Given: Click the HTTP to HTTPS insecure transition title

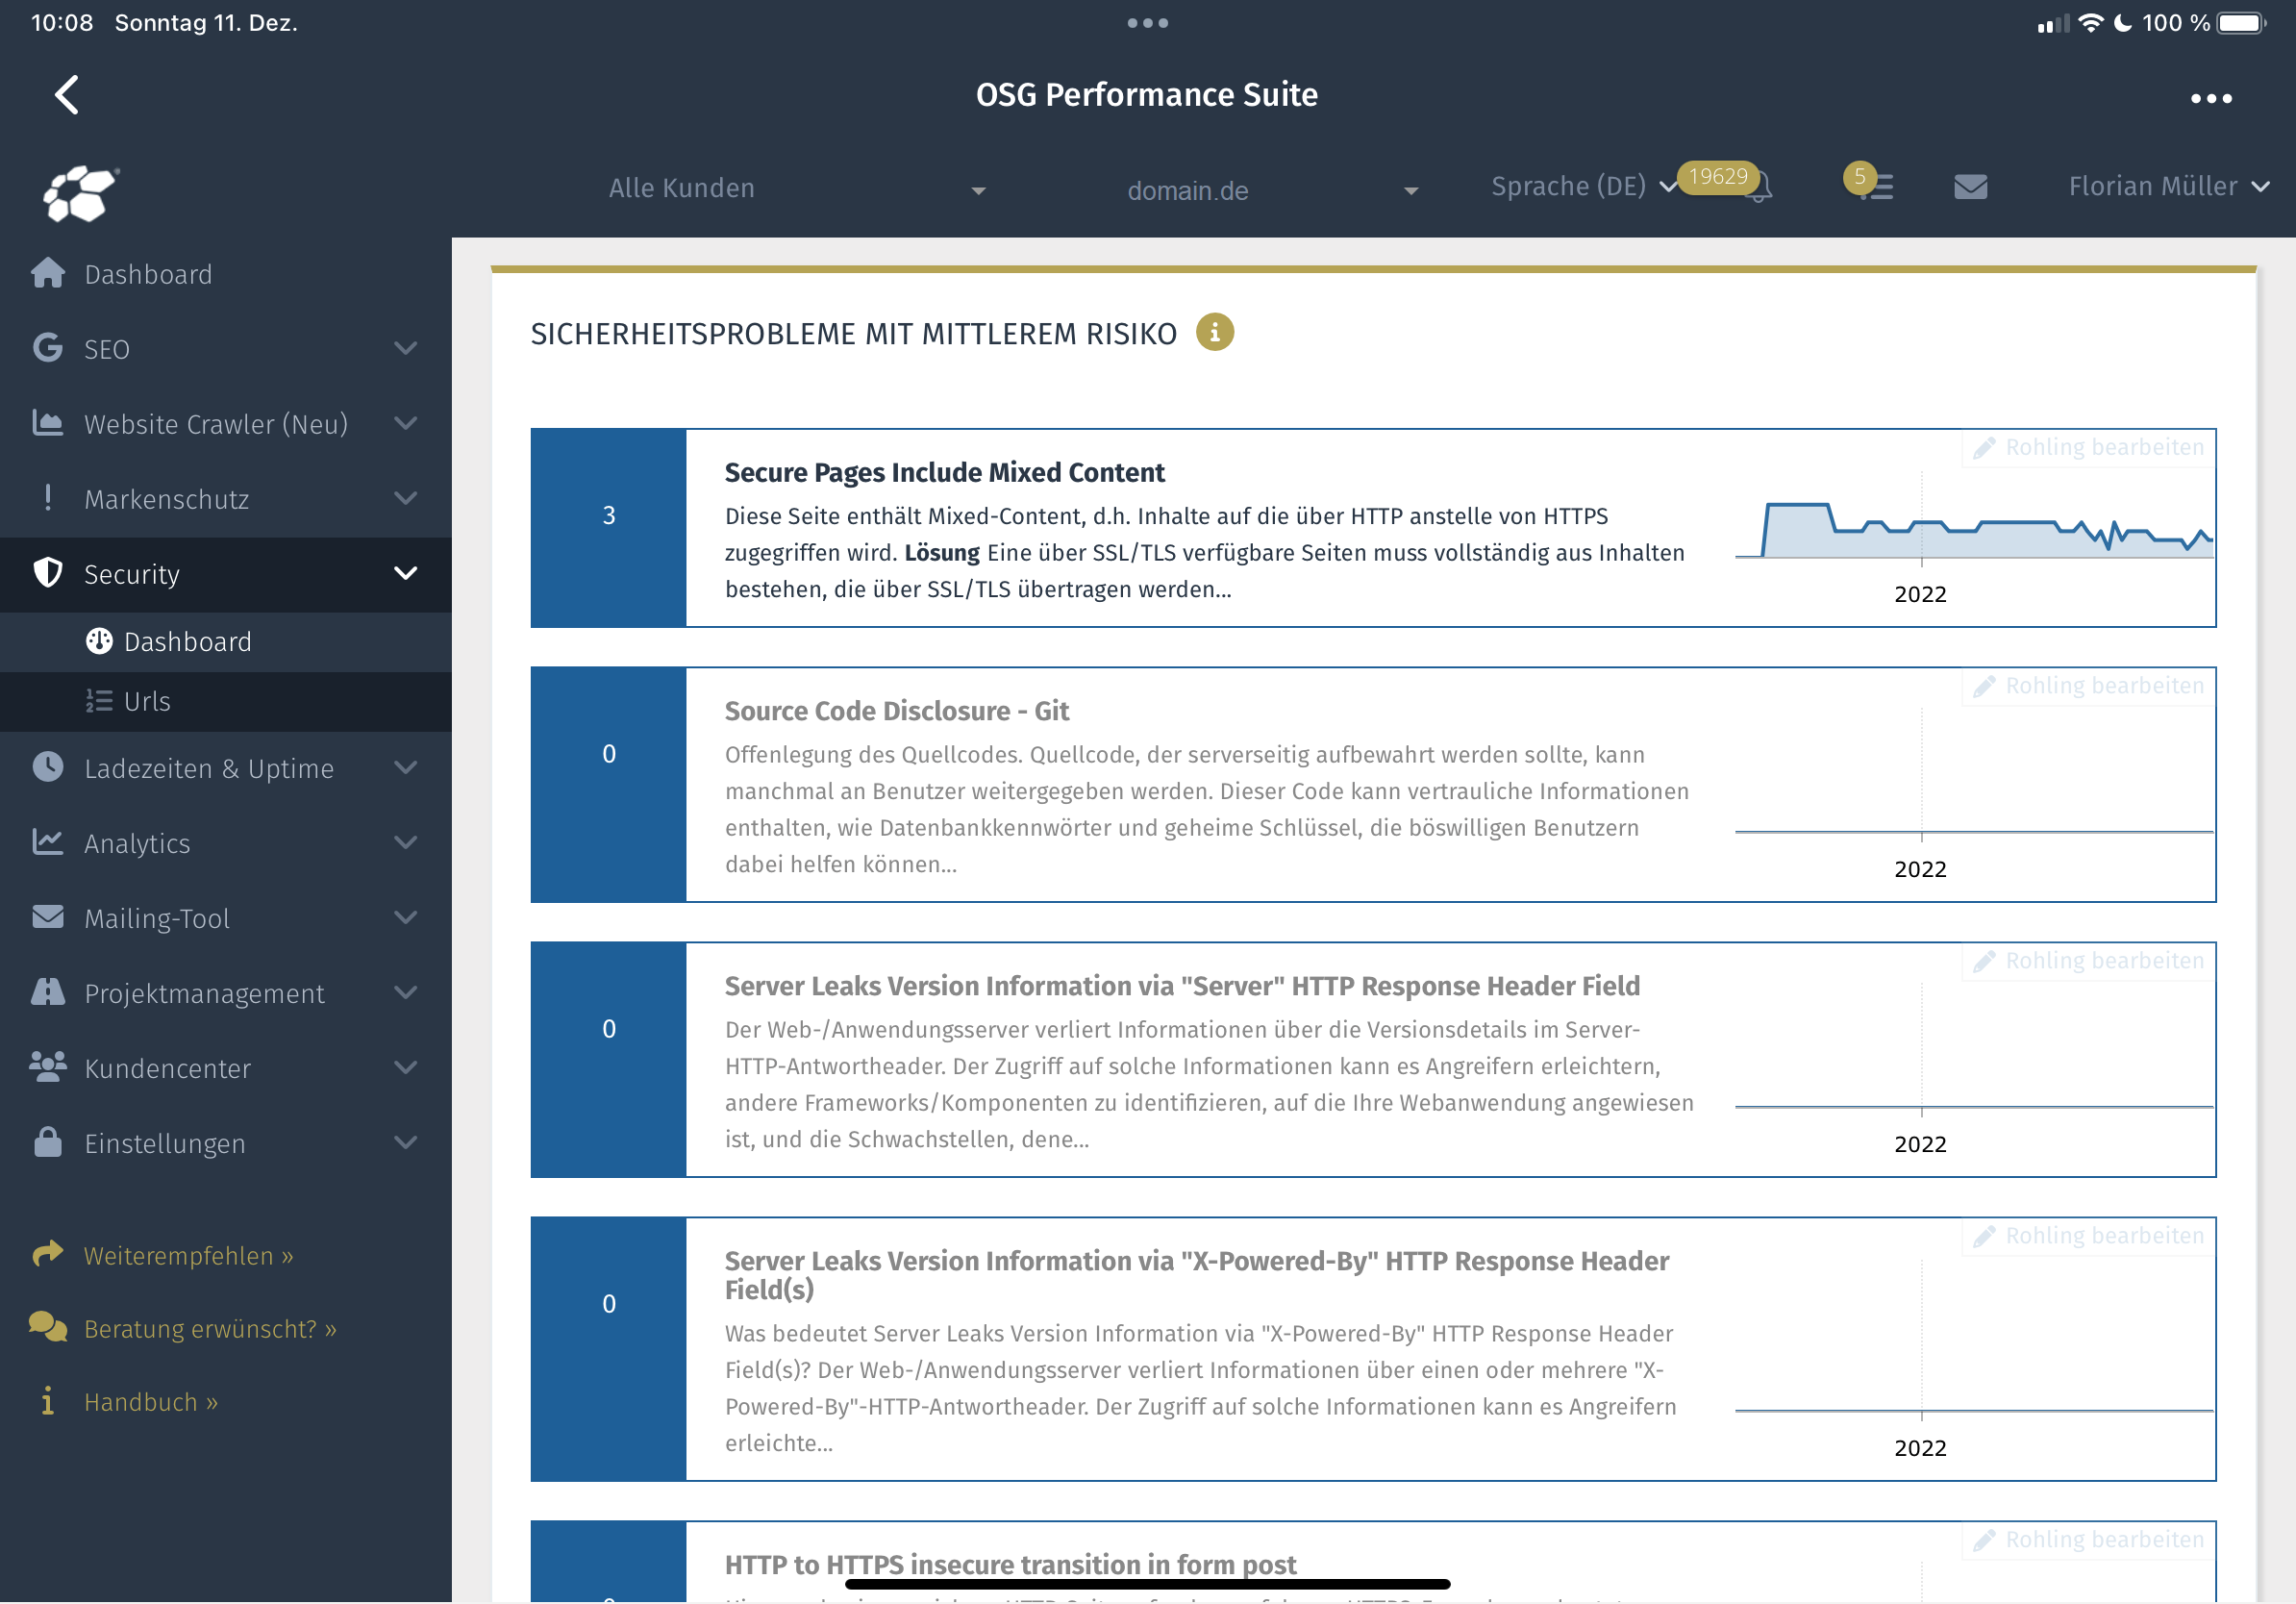Looking at the screenshot, I should pyautogui.click(x=1010, y=1564).
